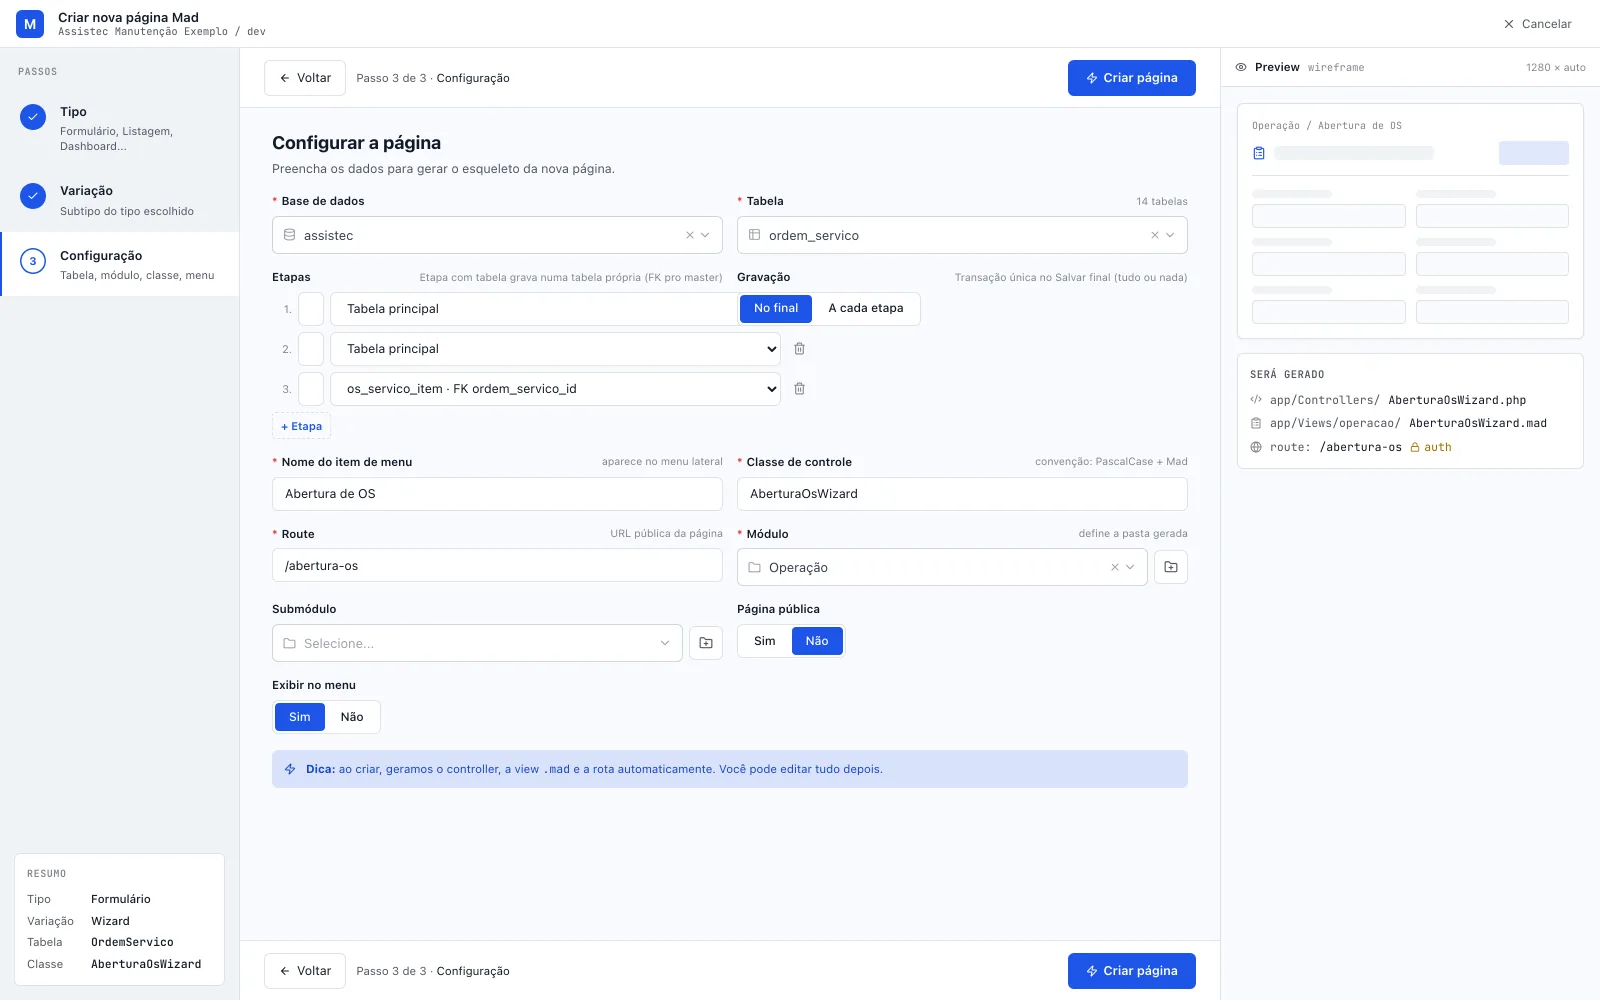Click the Route input with /abertura-os
Image resolution: width=1600 pixels, height=1000 pixels.
tap(497, 565)
